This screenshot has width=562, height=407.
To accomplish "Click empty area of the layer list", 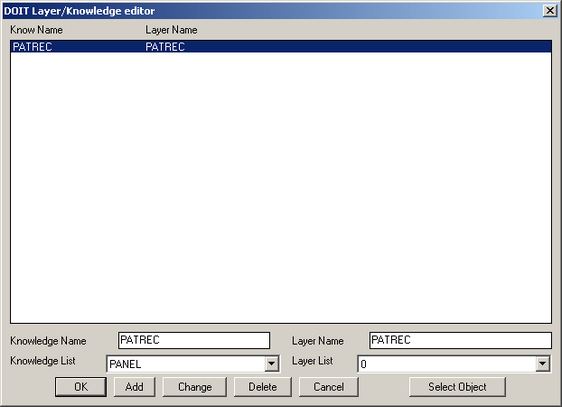I will [281, 186].
